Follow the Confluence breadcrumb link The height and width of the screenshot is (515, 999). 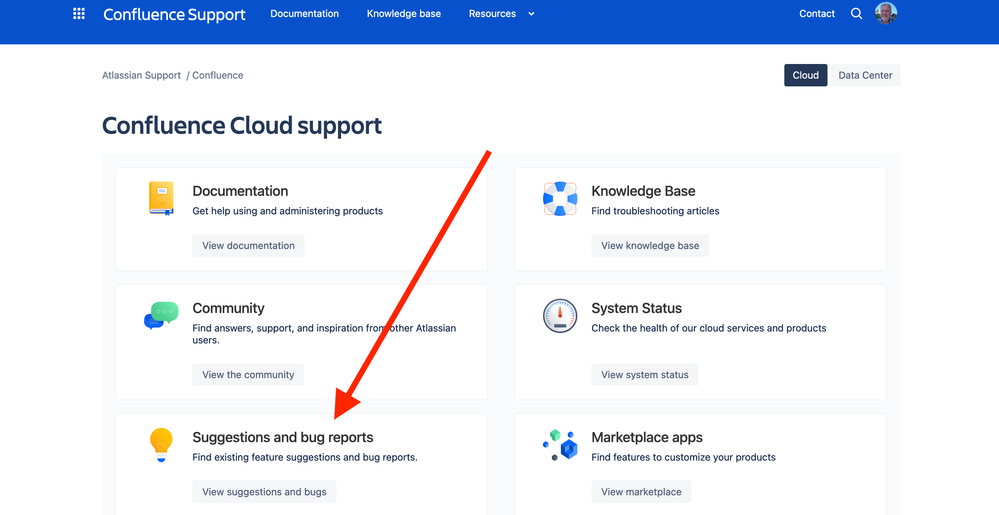(x=218, y=75)
